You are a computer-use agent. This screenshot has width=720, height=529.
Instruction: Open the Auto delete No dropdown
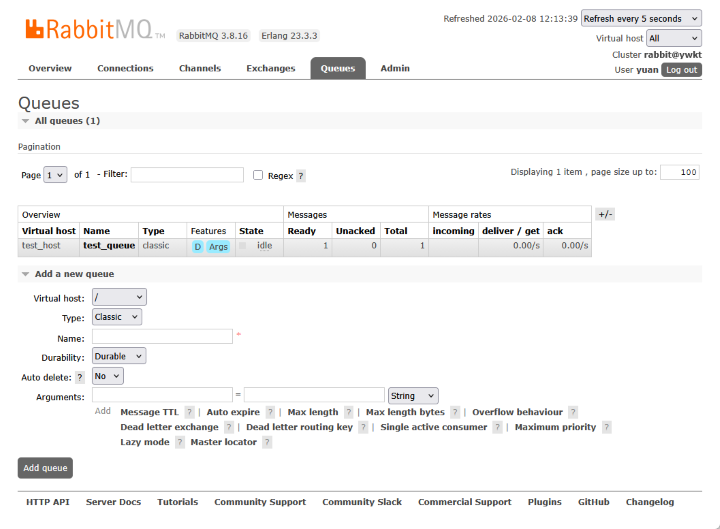[x=107, y=376]
